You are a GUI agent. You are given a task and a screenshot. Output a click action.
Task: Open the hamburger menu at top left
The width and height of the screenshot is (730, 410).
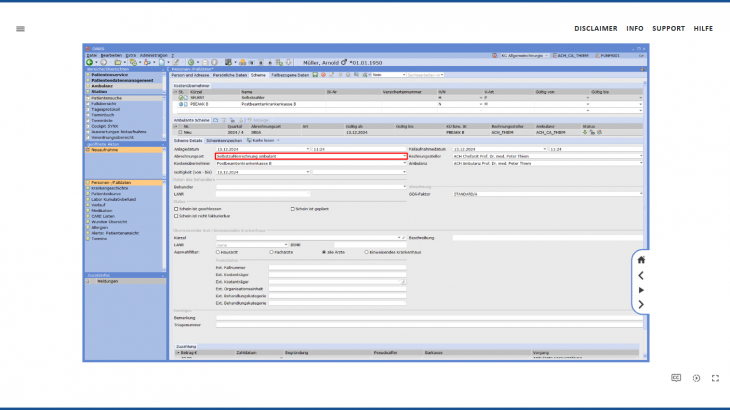20,28
